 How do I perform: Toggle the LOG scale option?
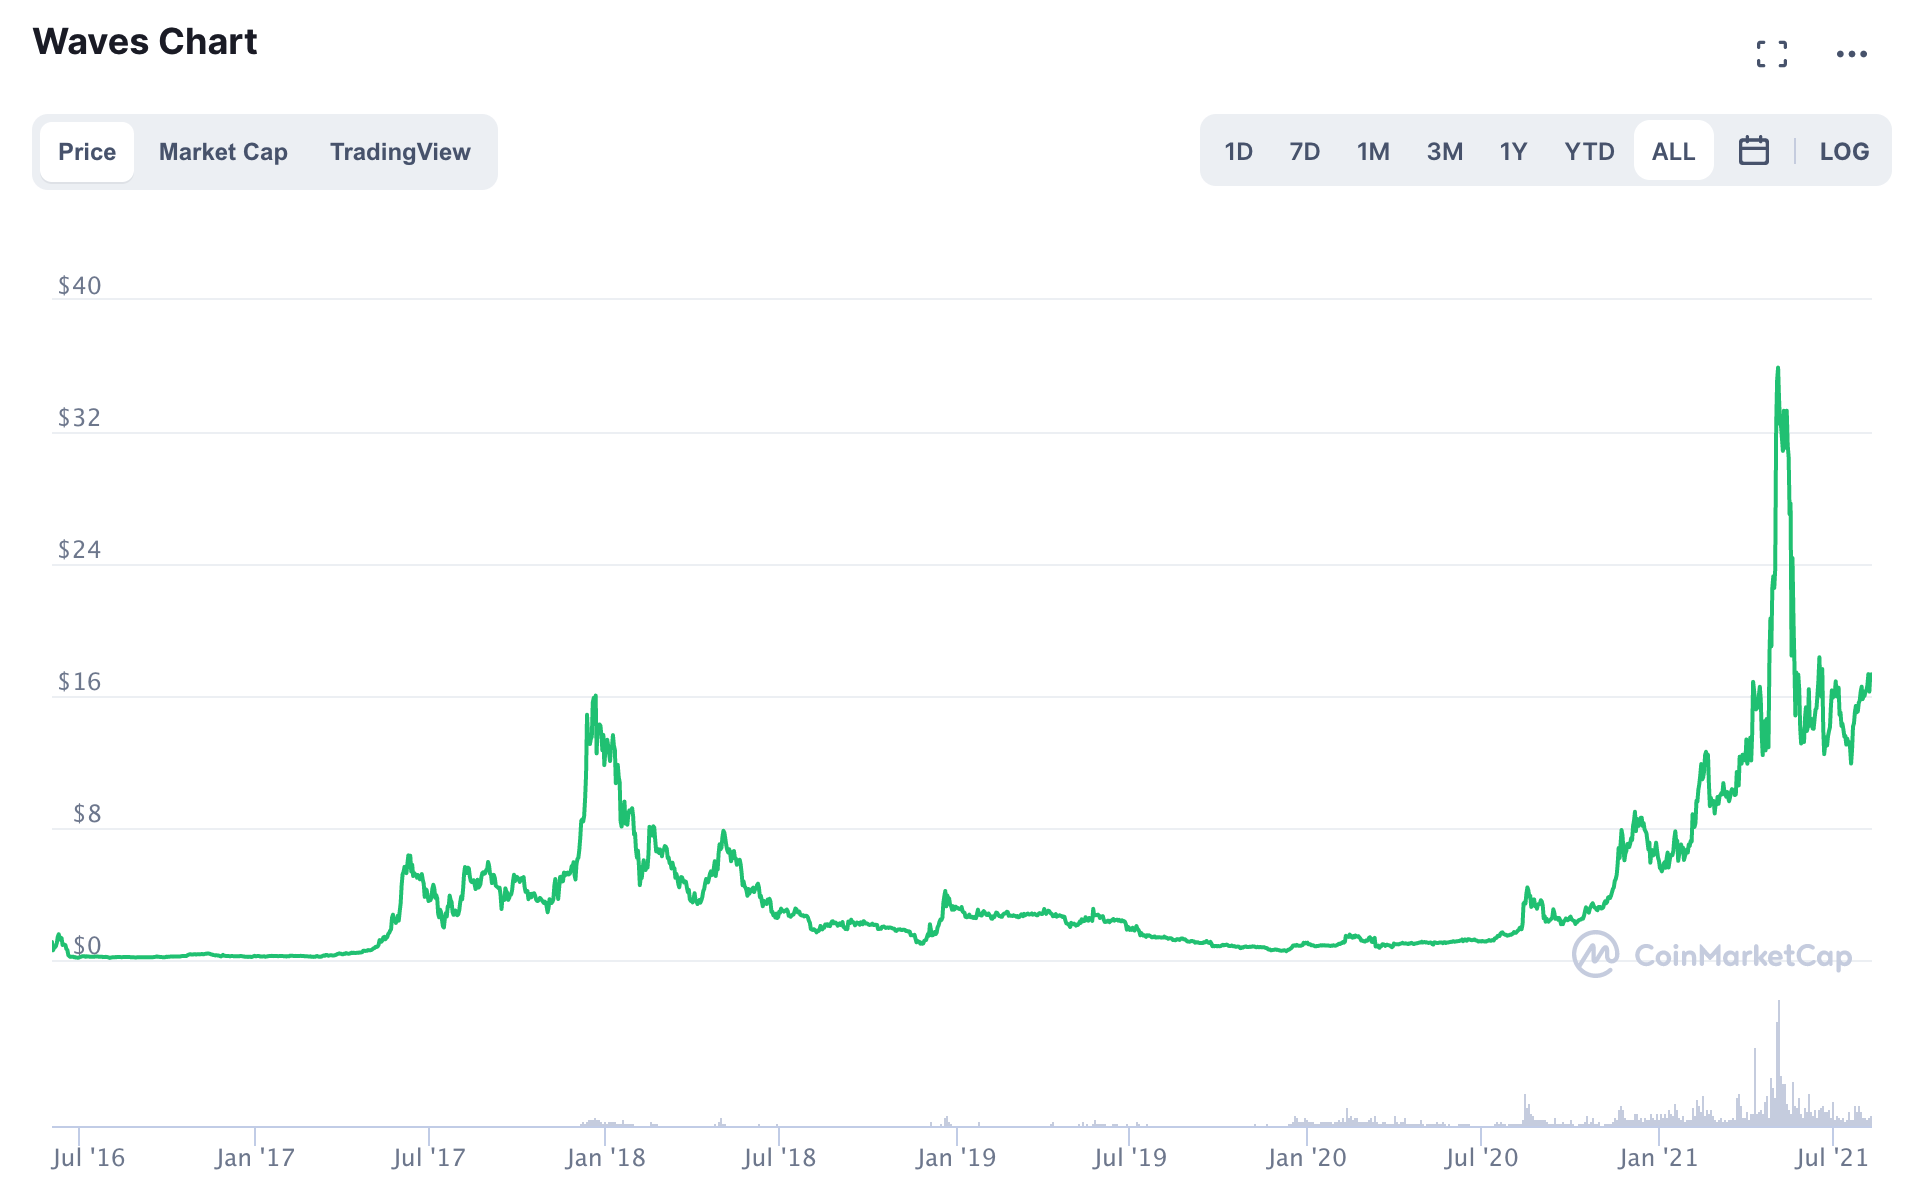tap(1843, 151)
